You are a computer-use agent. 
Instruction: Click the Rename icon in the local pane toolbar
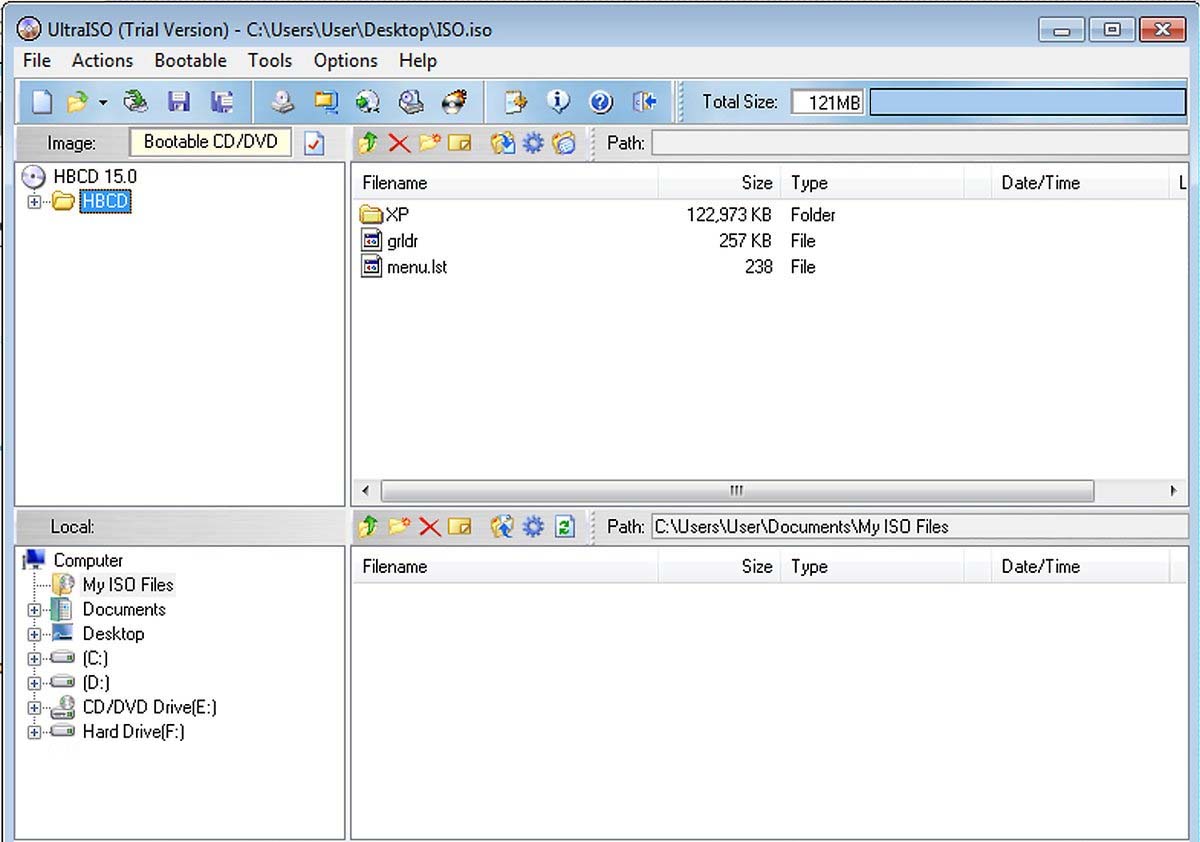[x=460, y=526]
